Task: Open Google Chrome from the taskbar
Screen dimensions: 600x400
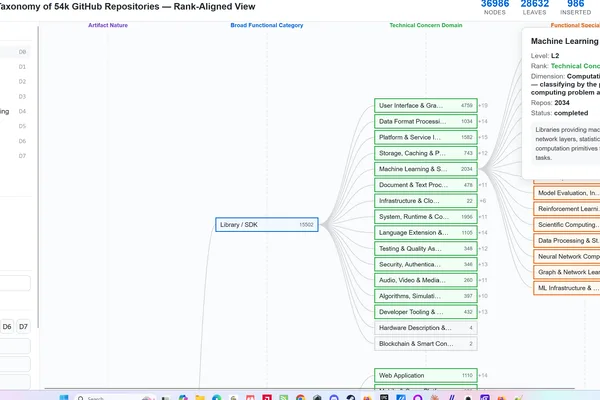Action: point(300,398)
